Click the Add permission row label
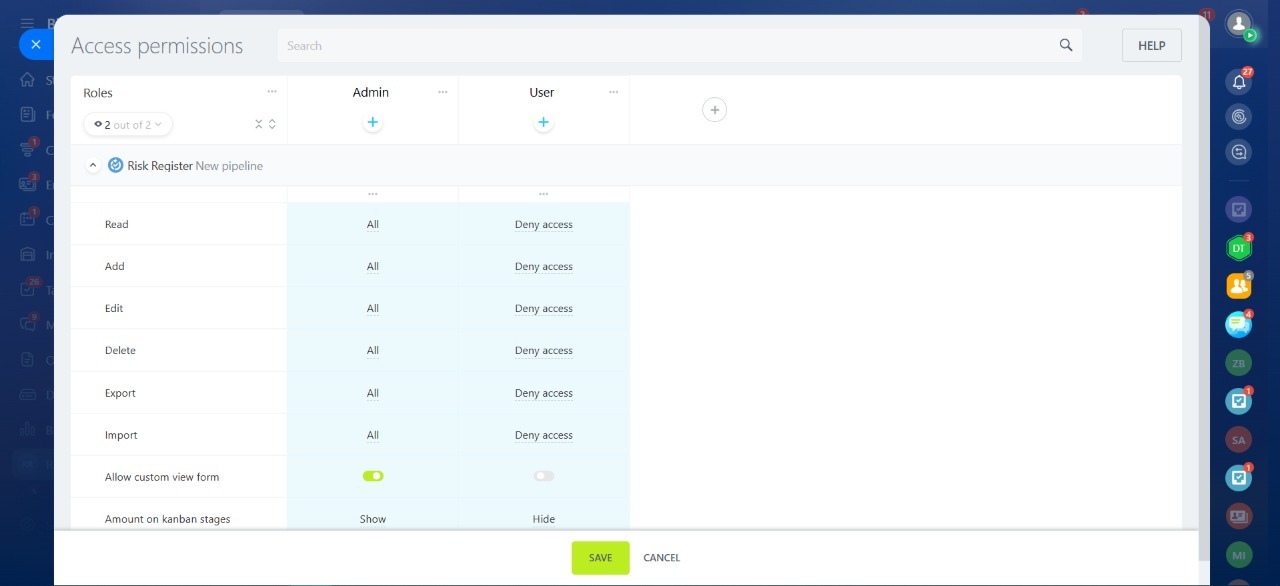This screenshot has height=586, width=1280. 115,266
